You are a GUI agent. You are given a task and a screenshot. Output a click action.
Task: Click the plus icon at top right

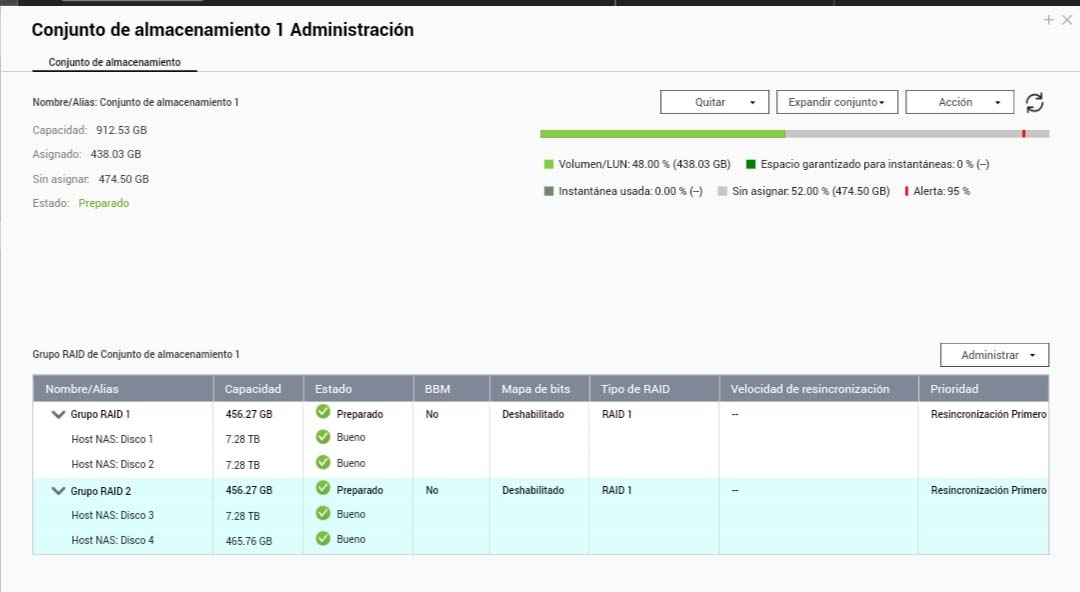tap(1048, 20)
